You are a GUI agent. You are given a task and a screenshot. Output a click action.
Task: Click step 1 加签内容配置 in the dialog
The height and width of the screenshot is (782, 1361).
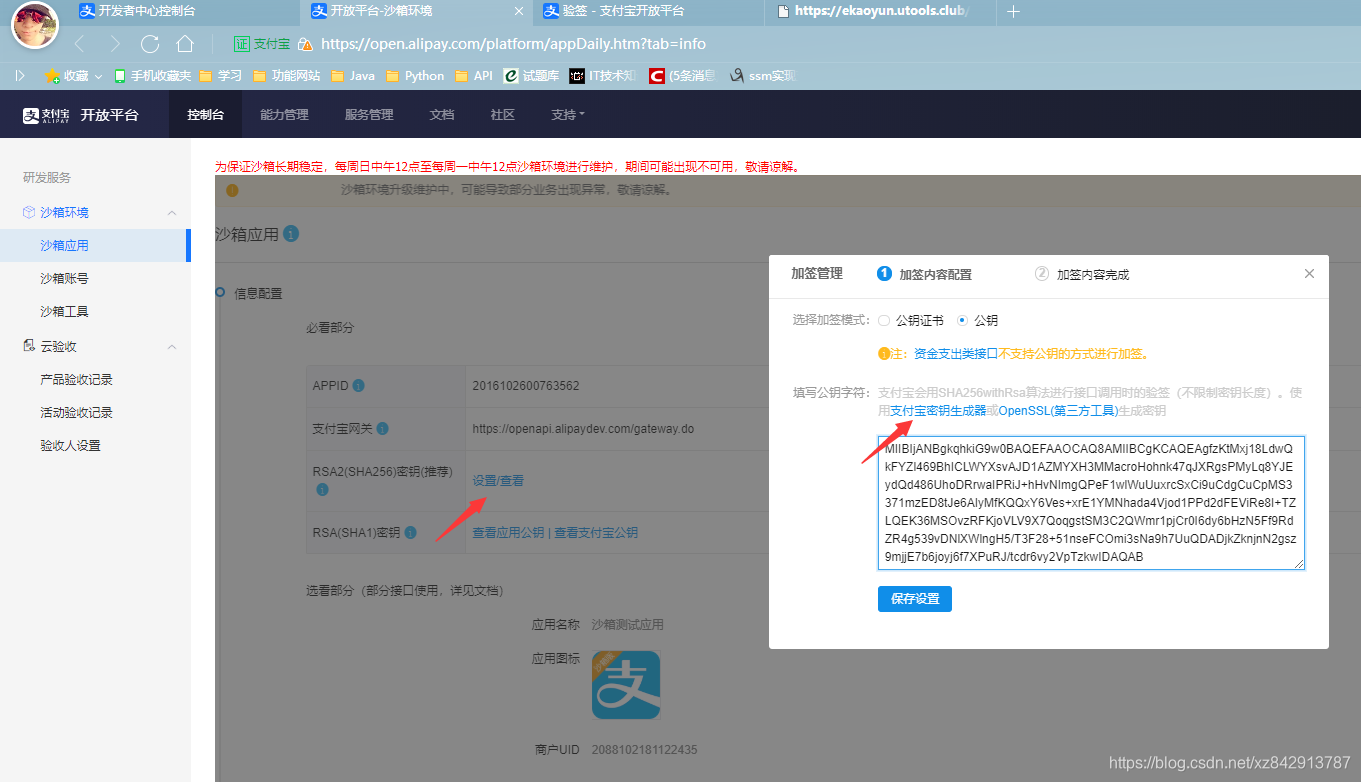pos(924,274)
